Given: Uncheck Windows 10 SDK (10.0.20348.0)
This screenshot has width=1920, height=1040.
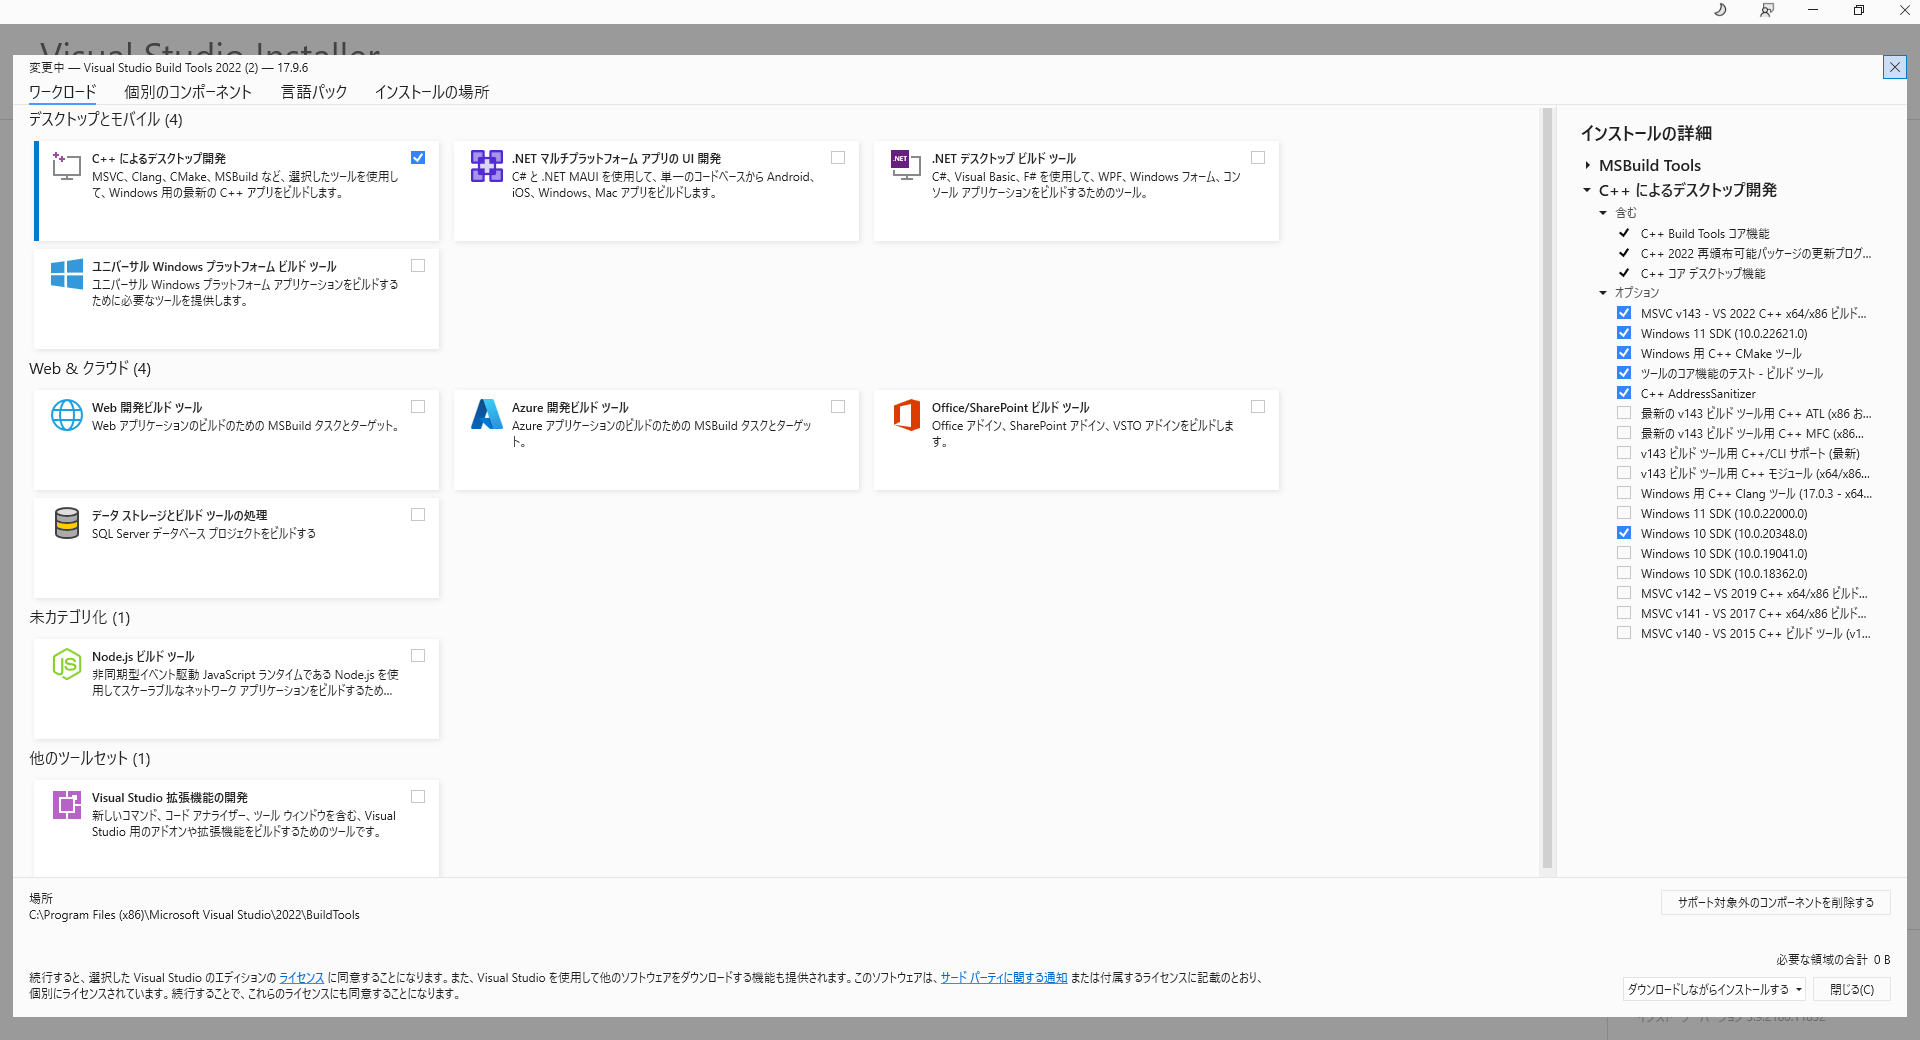Looking at the screenshot, I should [x=1624, y=533].
